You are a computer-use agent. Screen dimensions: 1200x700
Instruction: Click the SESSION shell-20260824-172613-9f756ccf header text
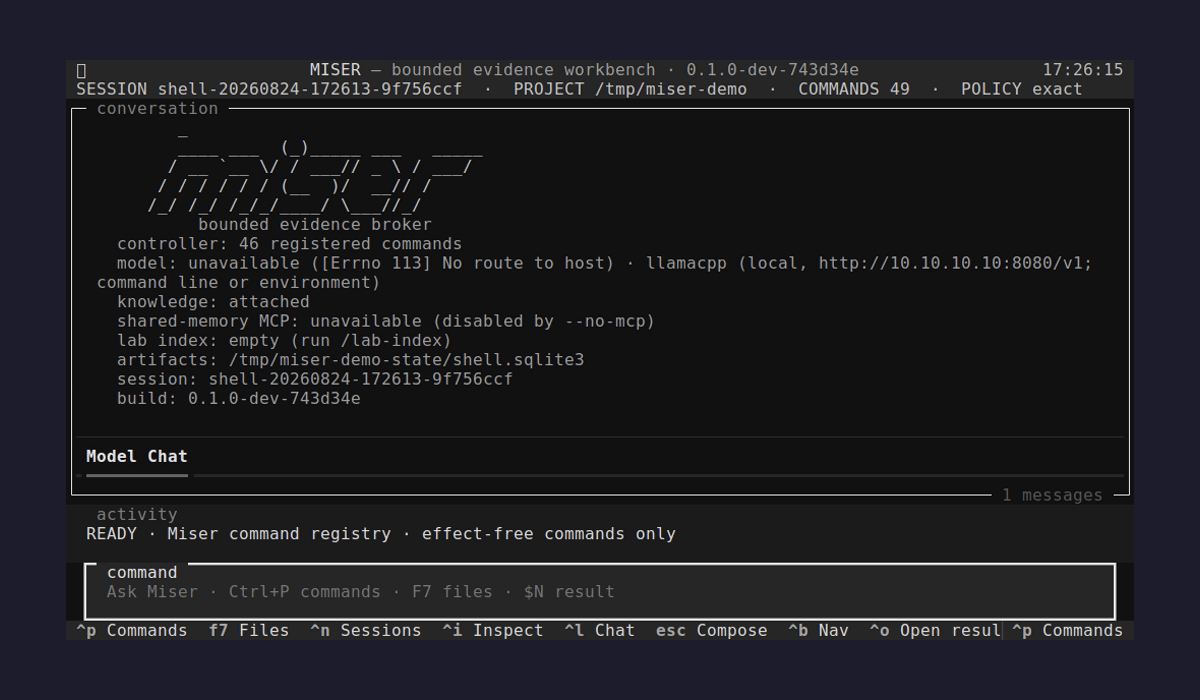(x=269, y=89)
